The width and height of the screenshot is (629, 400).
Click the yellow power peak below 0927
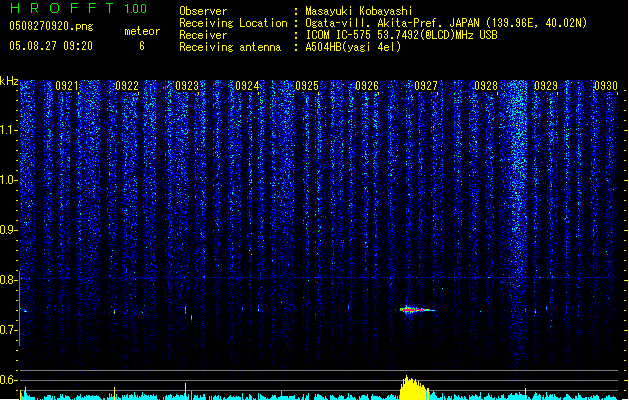tap(414, 388)
